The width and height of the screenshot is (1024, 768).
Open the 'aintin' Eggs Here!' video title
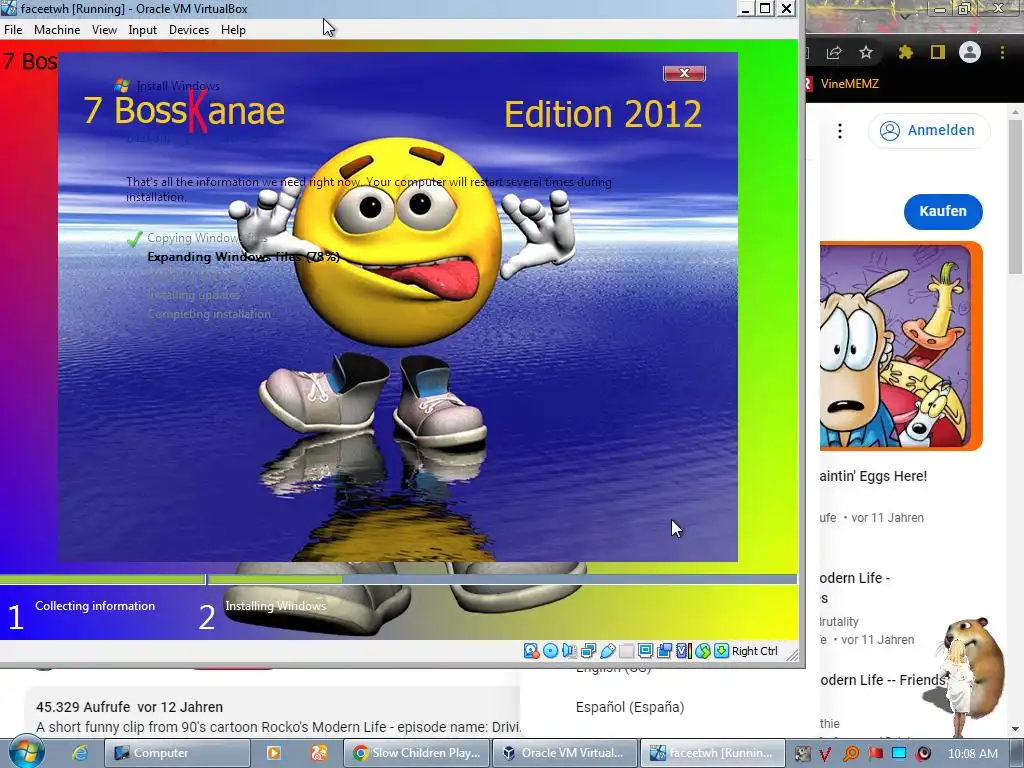tap(874, 476)
